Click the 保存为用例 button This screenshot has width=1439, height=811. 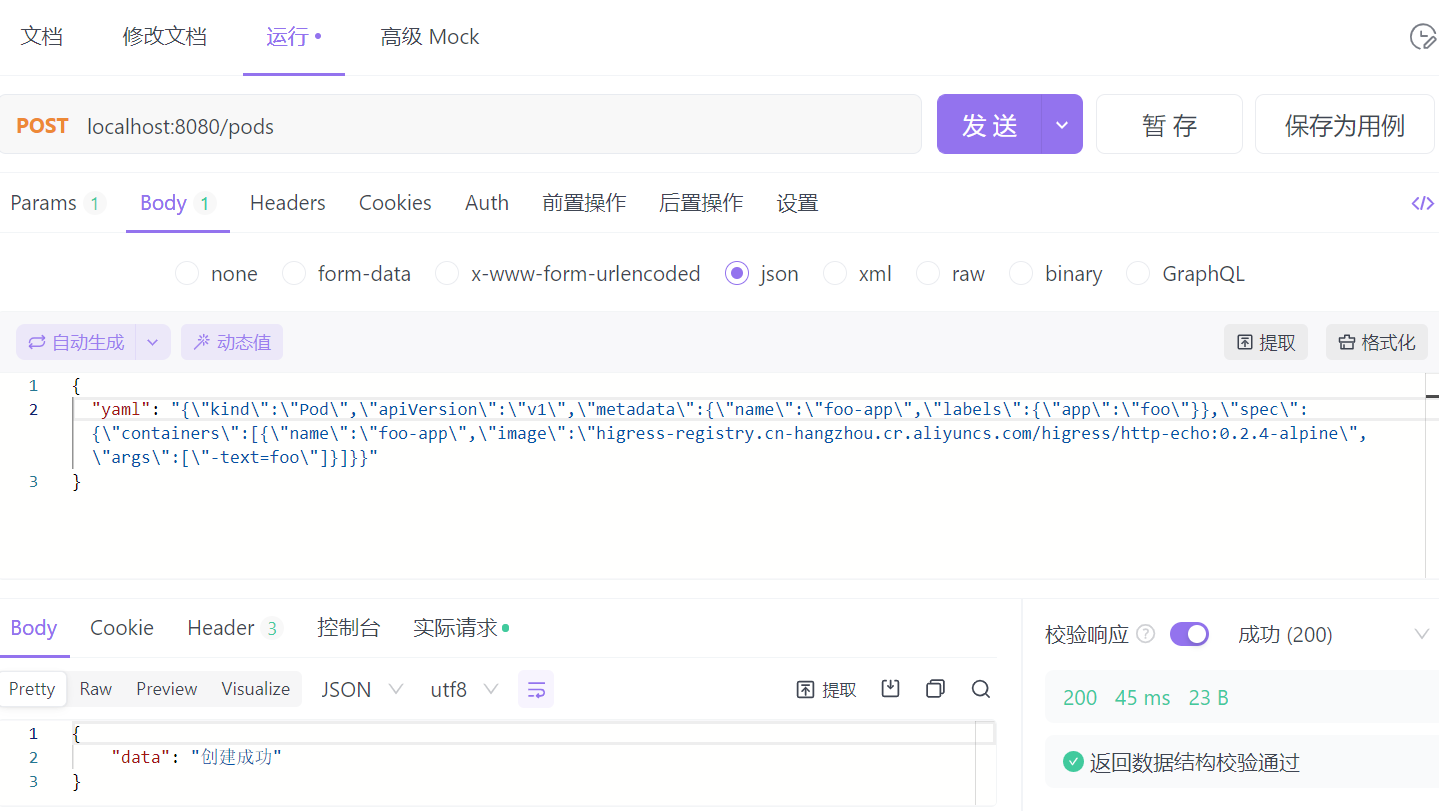(1345, 124)
